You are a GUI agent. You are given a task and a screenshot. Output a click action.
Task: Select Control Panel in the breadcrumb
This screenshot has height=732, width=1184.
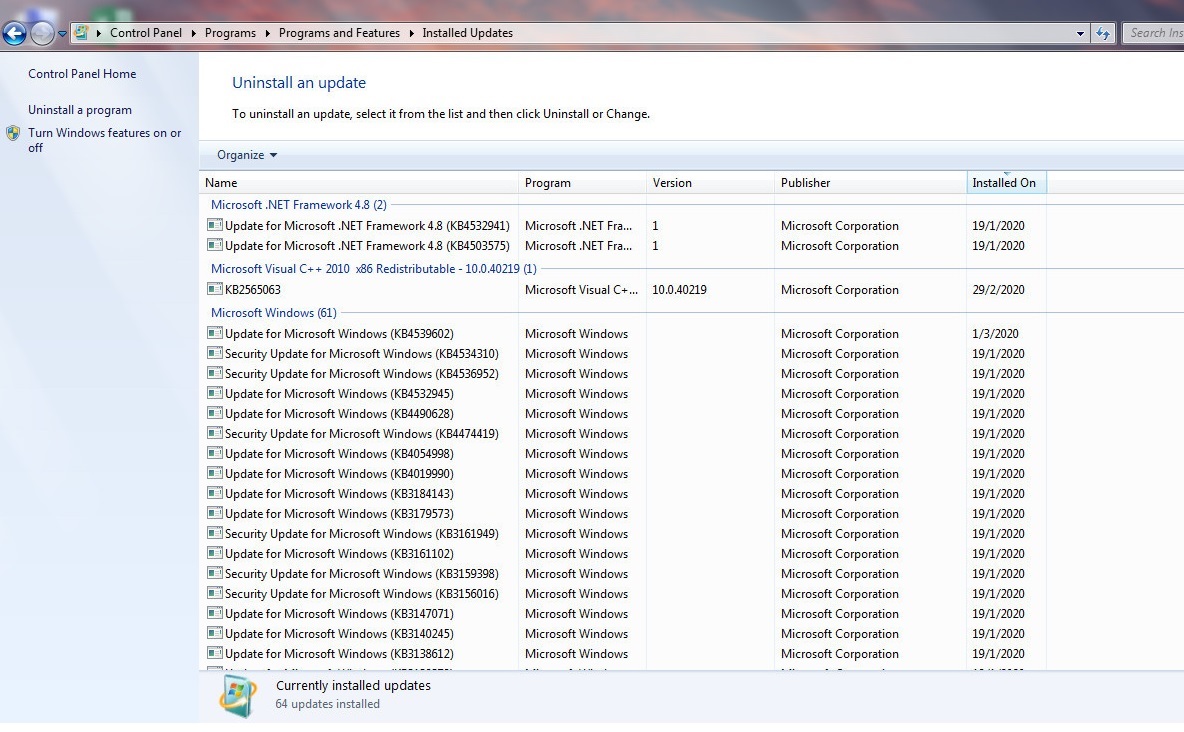click(146, 32)
